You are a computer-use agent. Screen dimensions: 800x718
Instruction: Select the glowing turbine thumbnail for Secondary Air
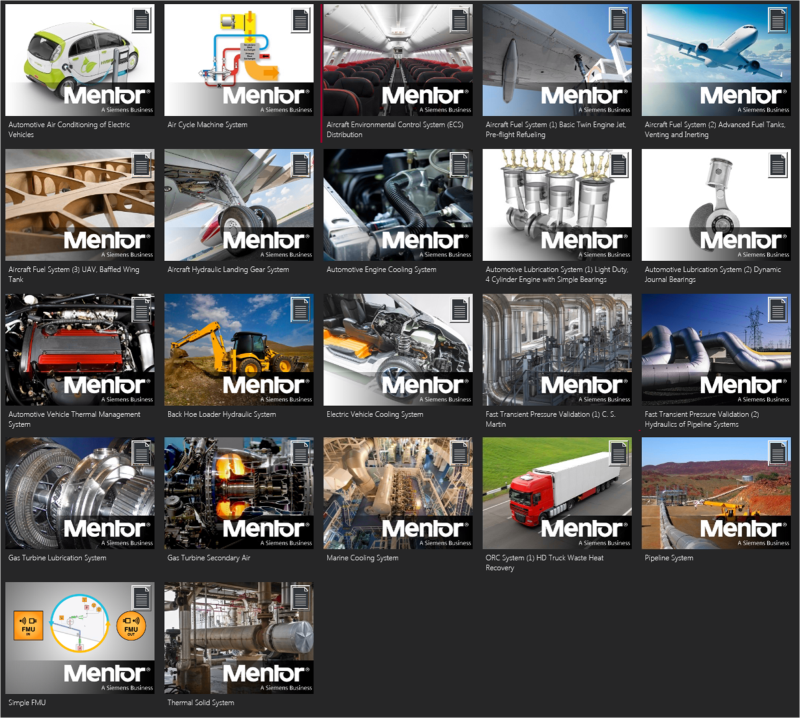pyautogui.click(x=239, y=493)
